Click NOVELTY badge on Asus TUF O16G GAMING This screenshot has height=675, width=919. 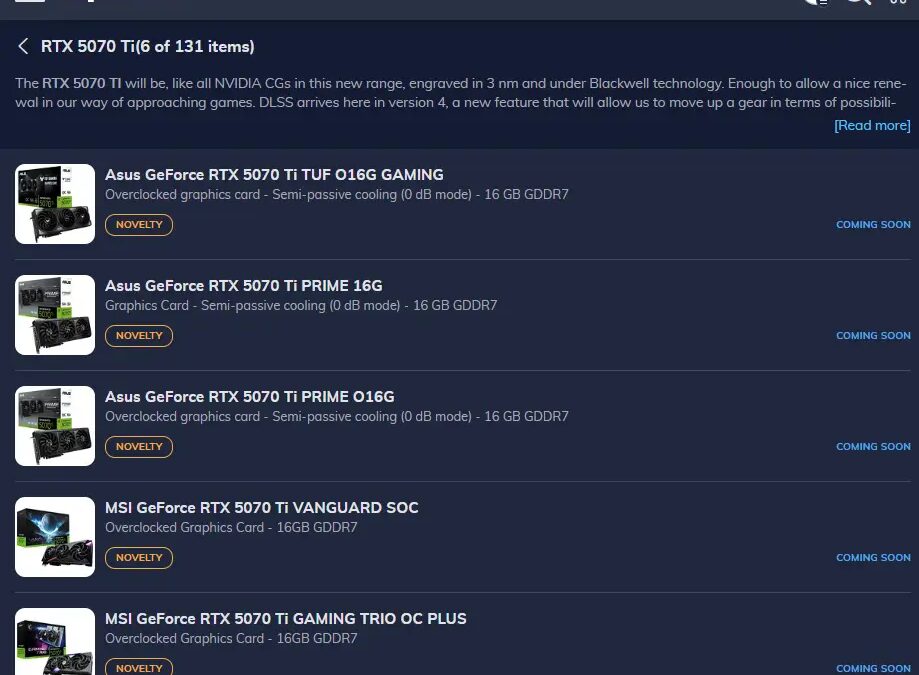139,224
